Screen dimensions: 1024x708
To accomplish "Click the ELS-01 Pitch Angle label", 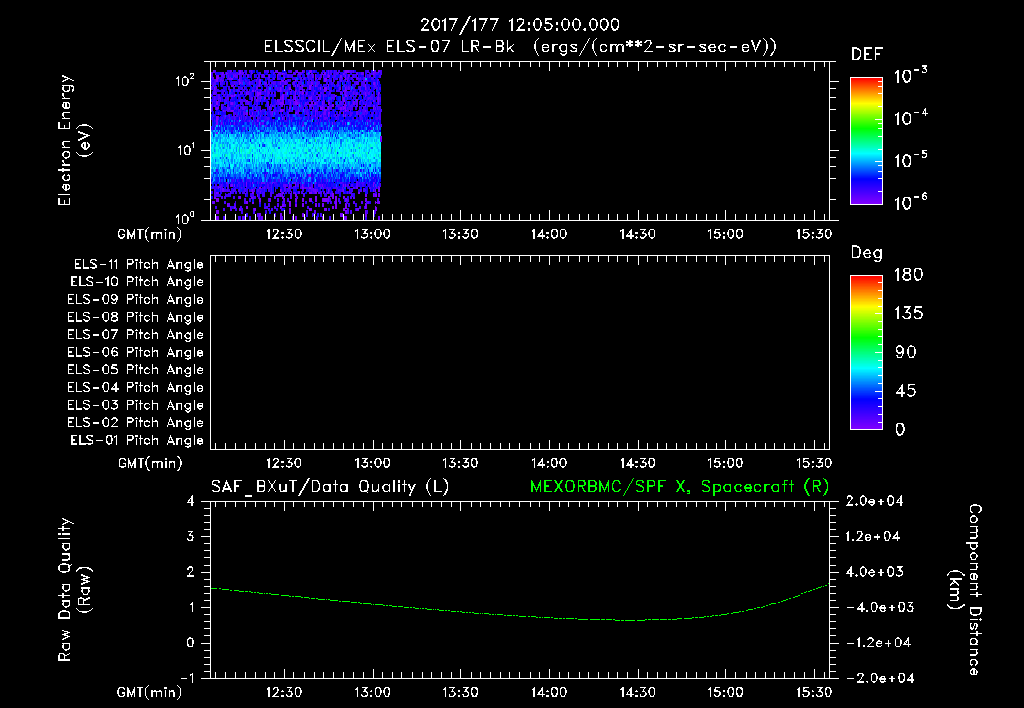I will point(137,440).
